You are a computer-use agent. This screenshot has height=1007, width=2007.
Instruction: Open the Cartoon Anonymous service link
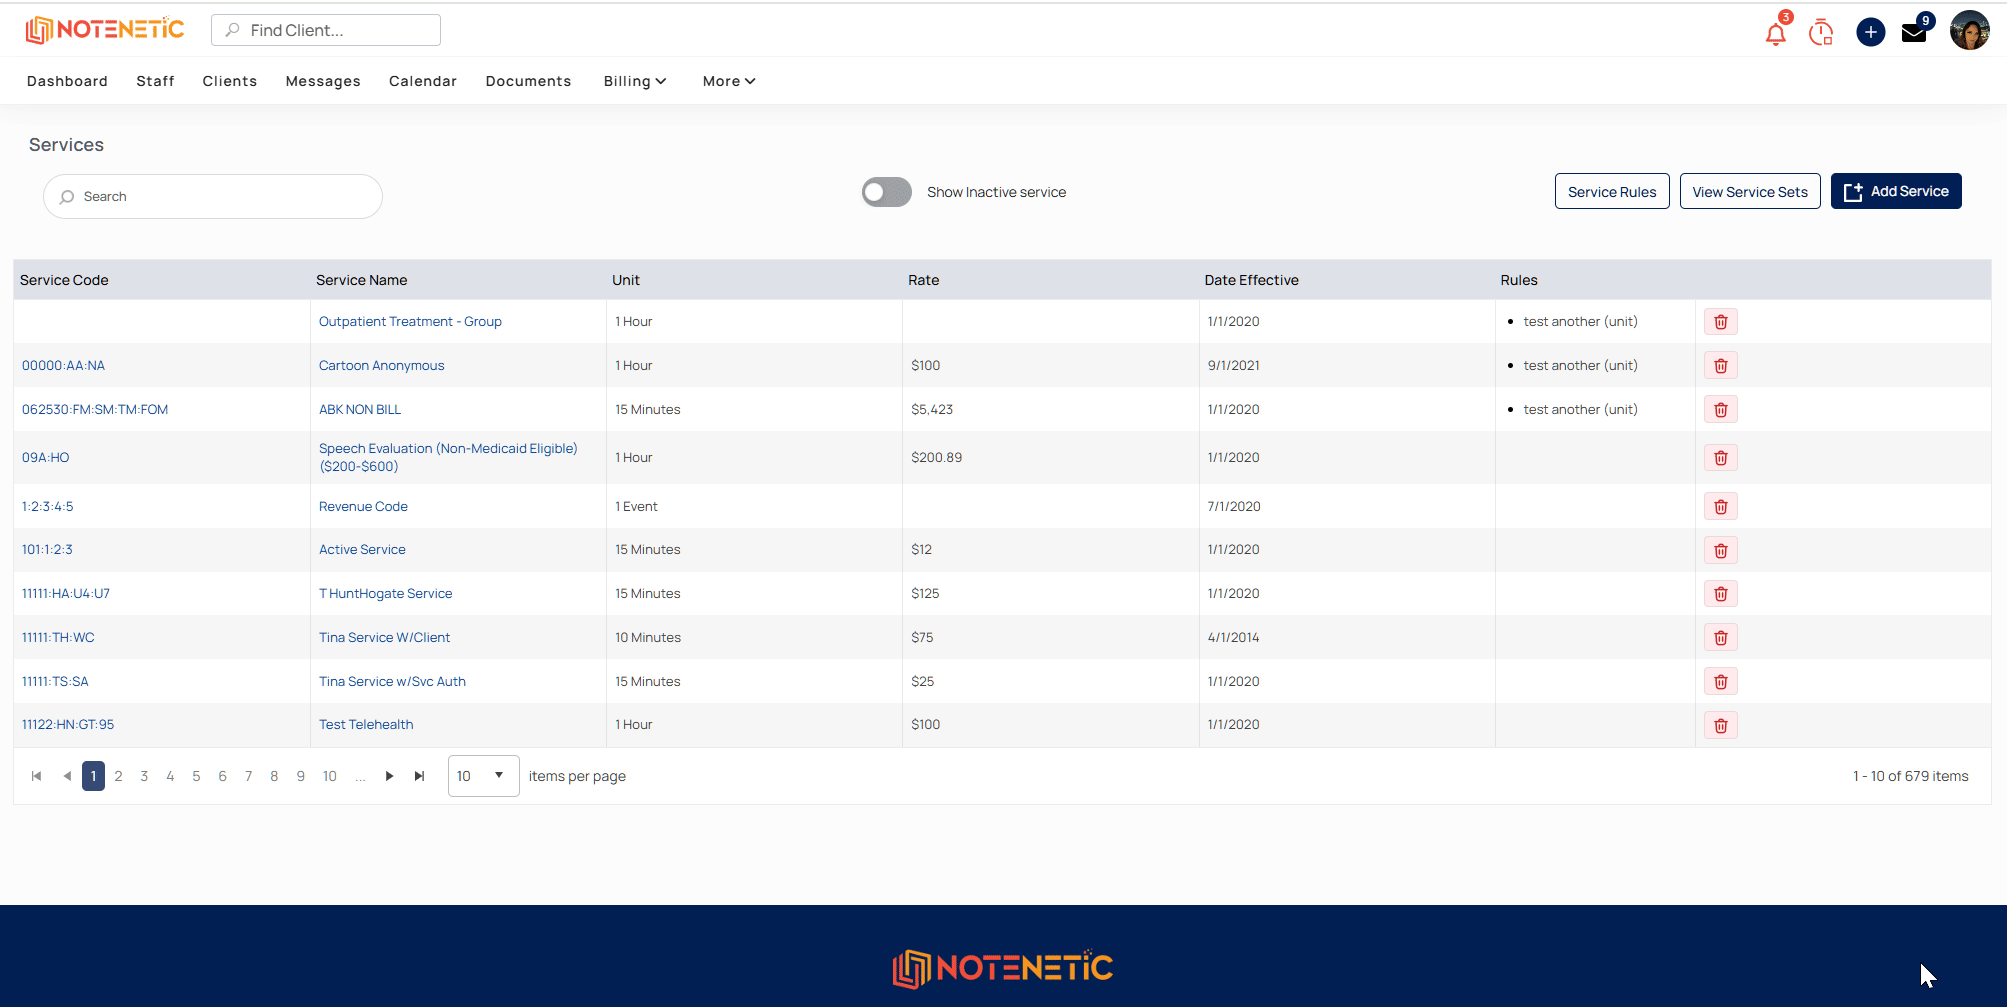381,366
